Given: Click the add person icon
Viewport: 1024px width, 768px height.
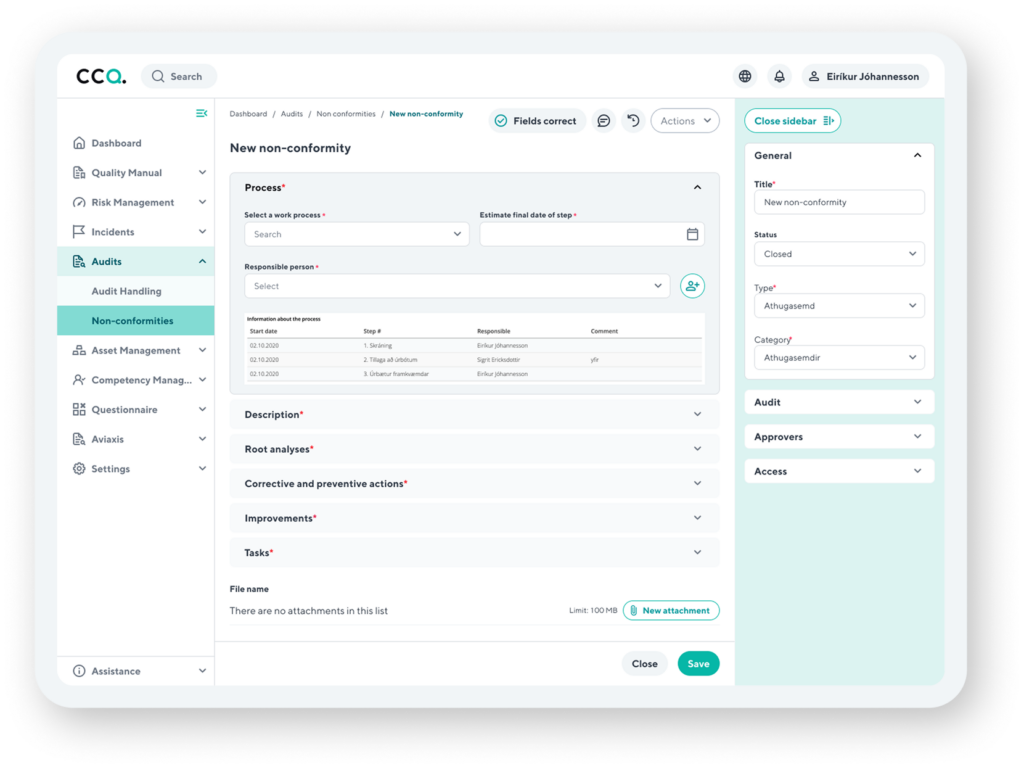Looking at the screenshot, I should tap(692, 286).
